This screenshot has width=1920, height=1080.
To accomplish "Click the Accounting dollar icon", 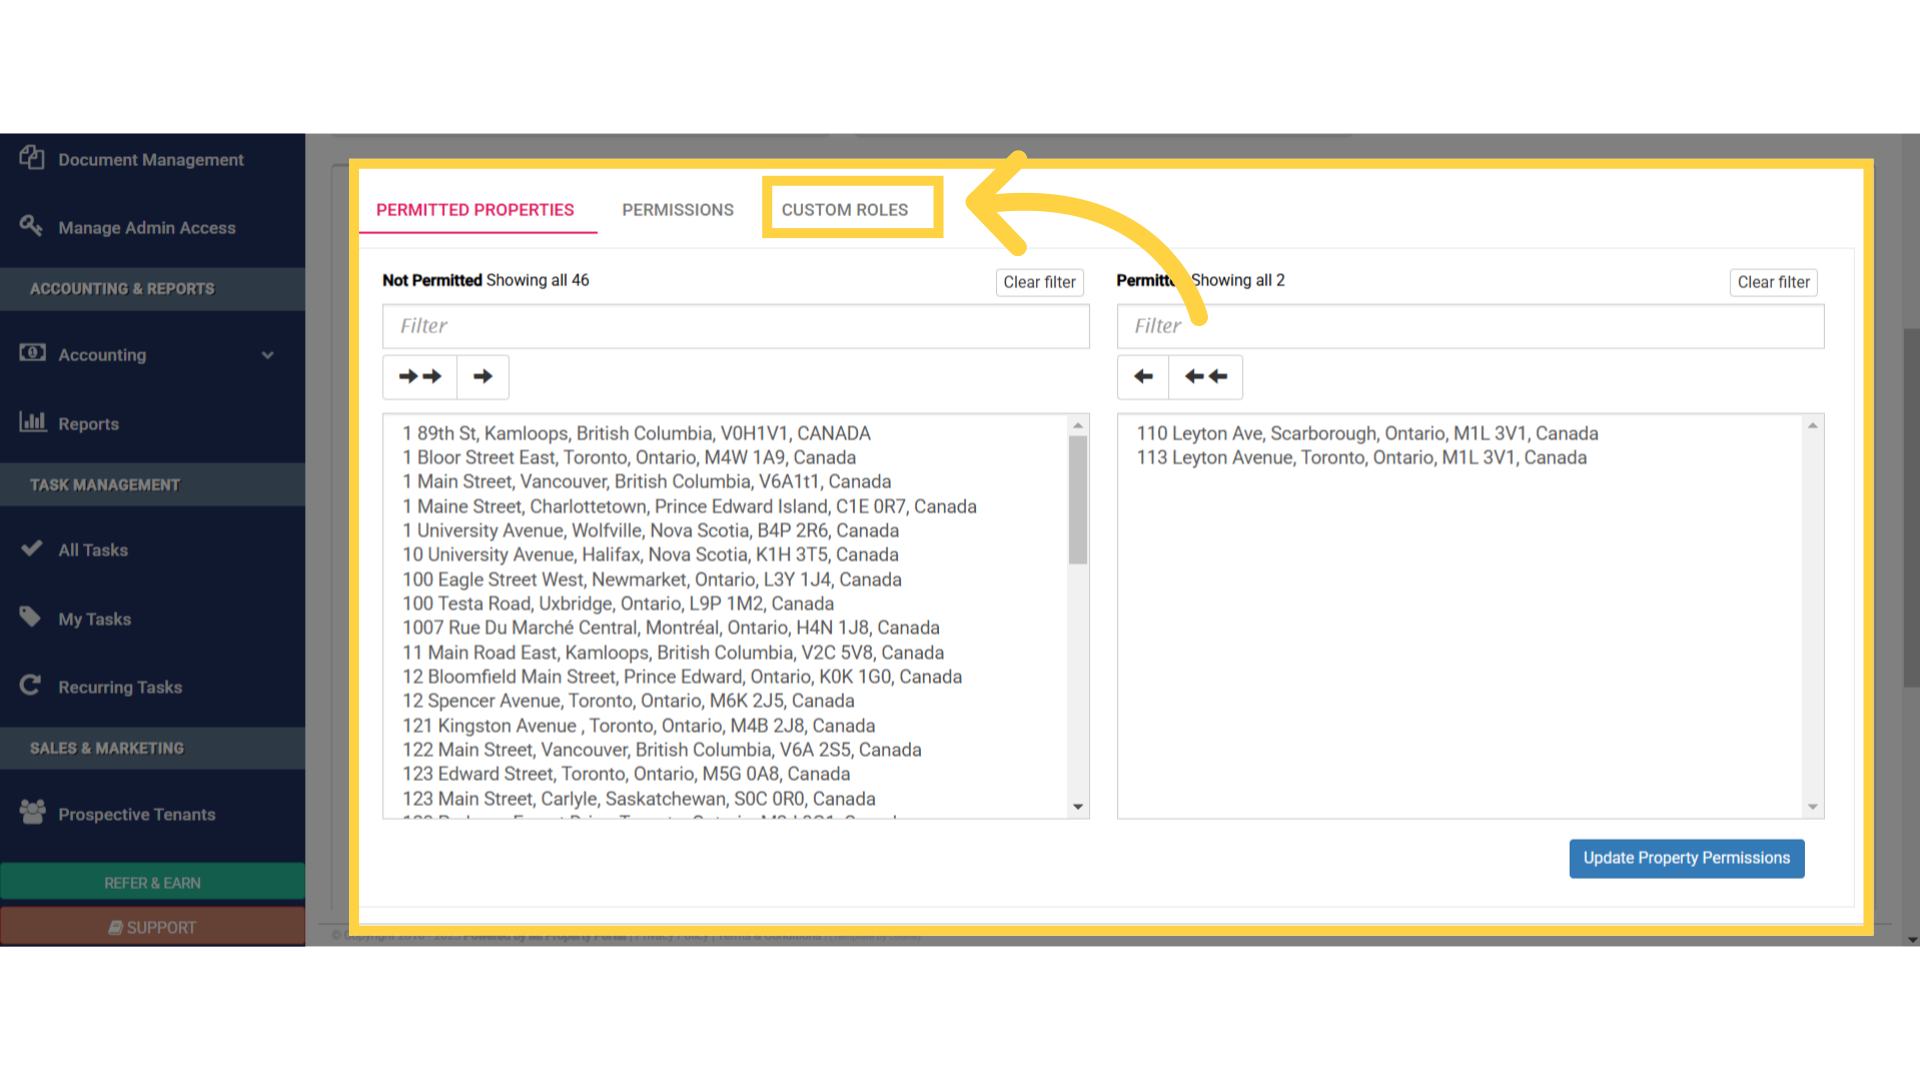I will click(33, 353).
